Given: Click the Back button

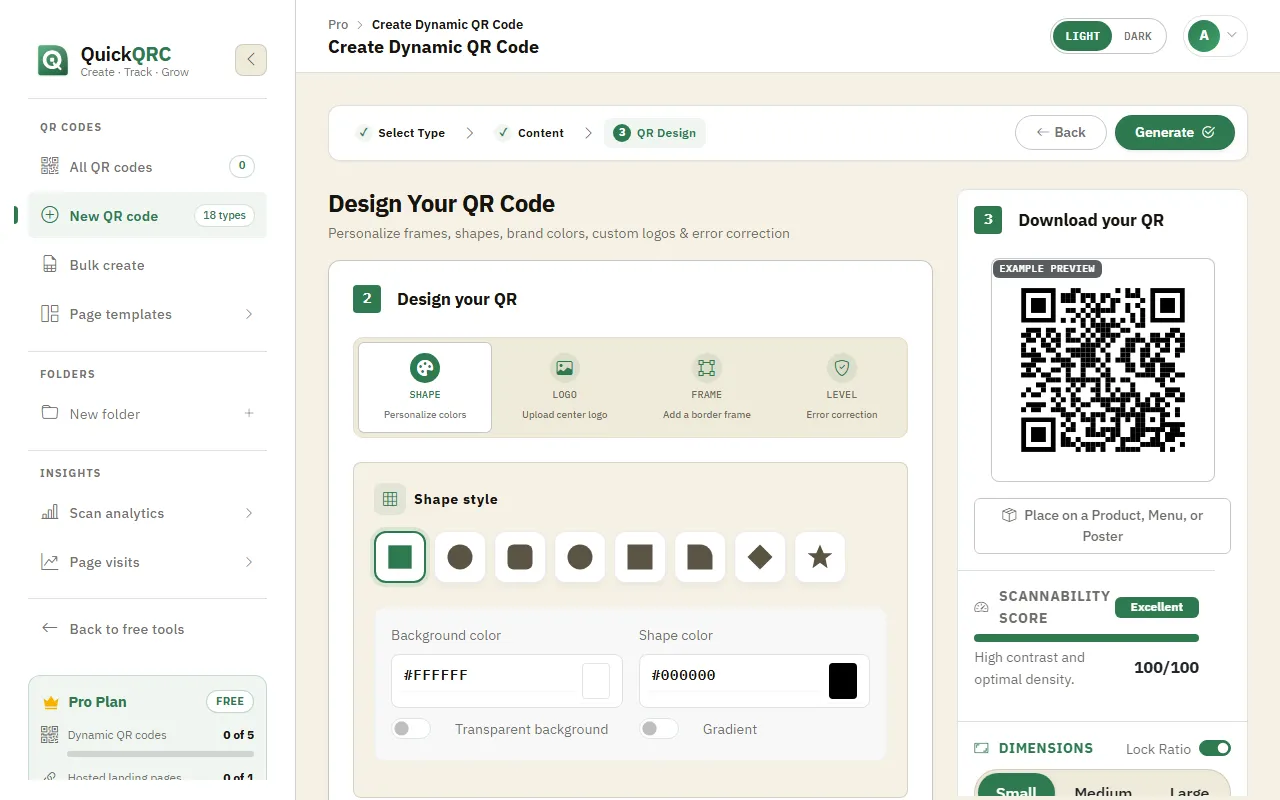Looking at the screenshot, I should click(1061, 132).
